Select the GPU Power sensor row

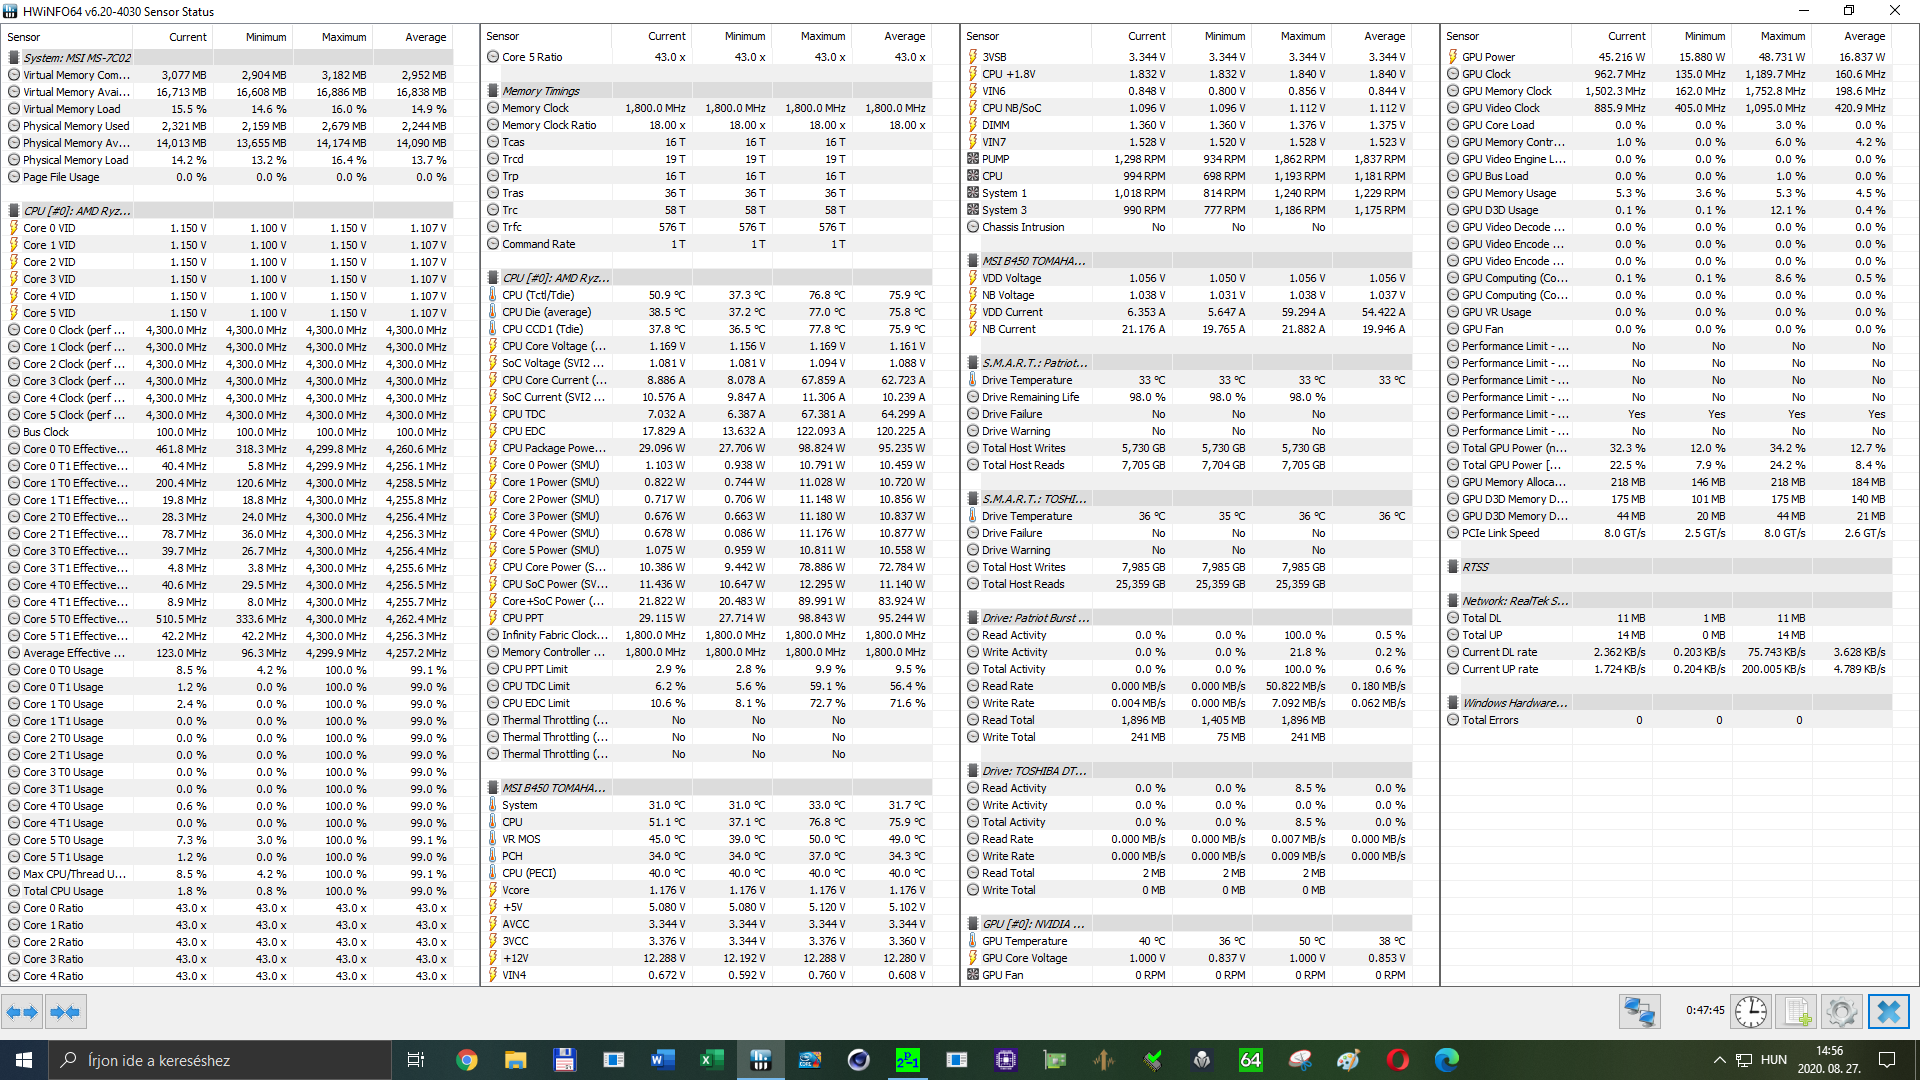[1488, 57]
